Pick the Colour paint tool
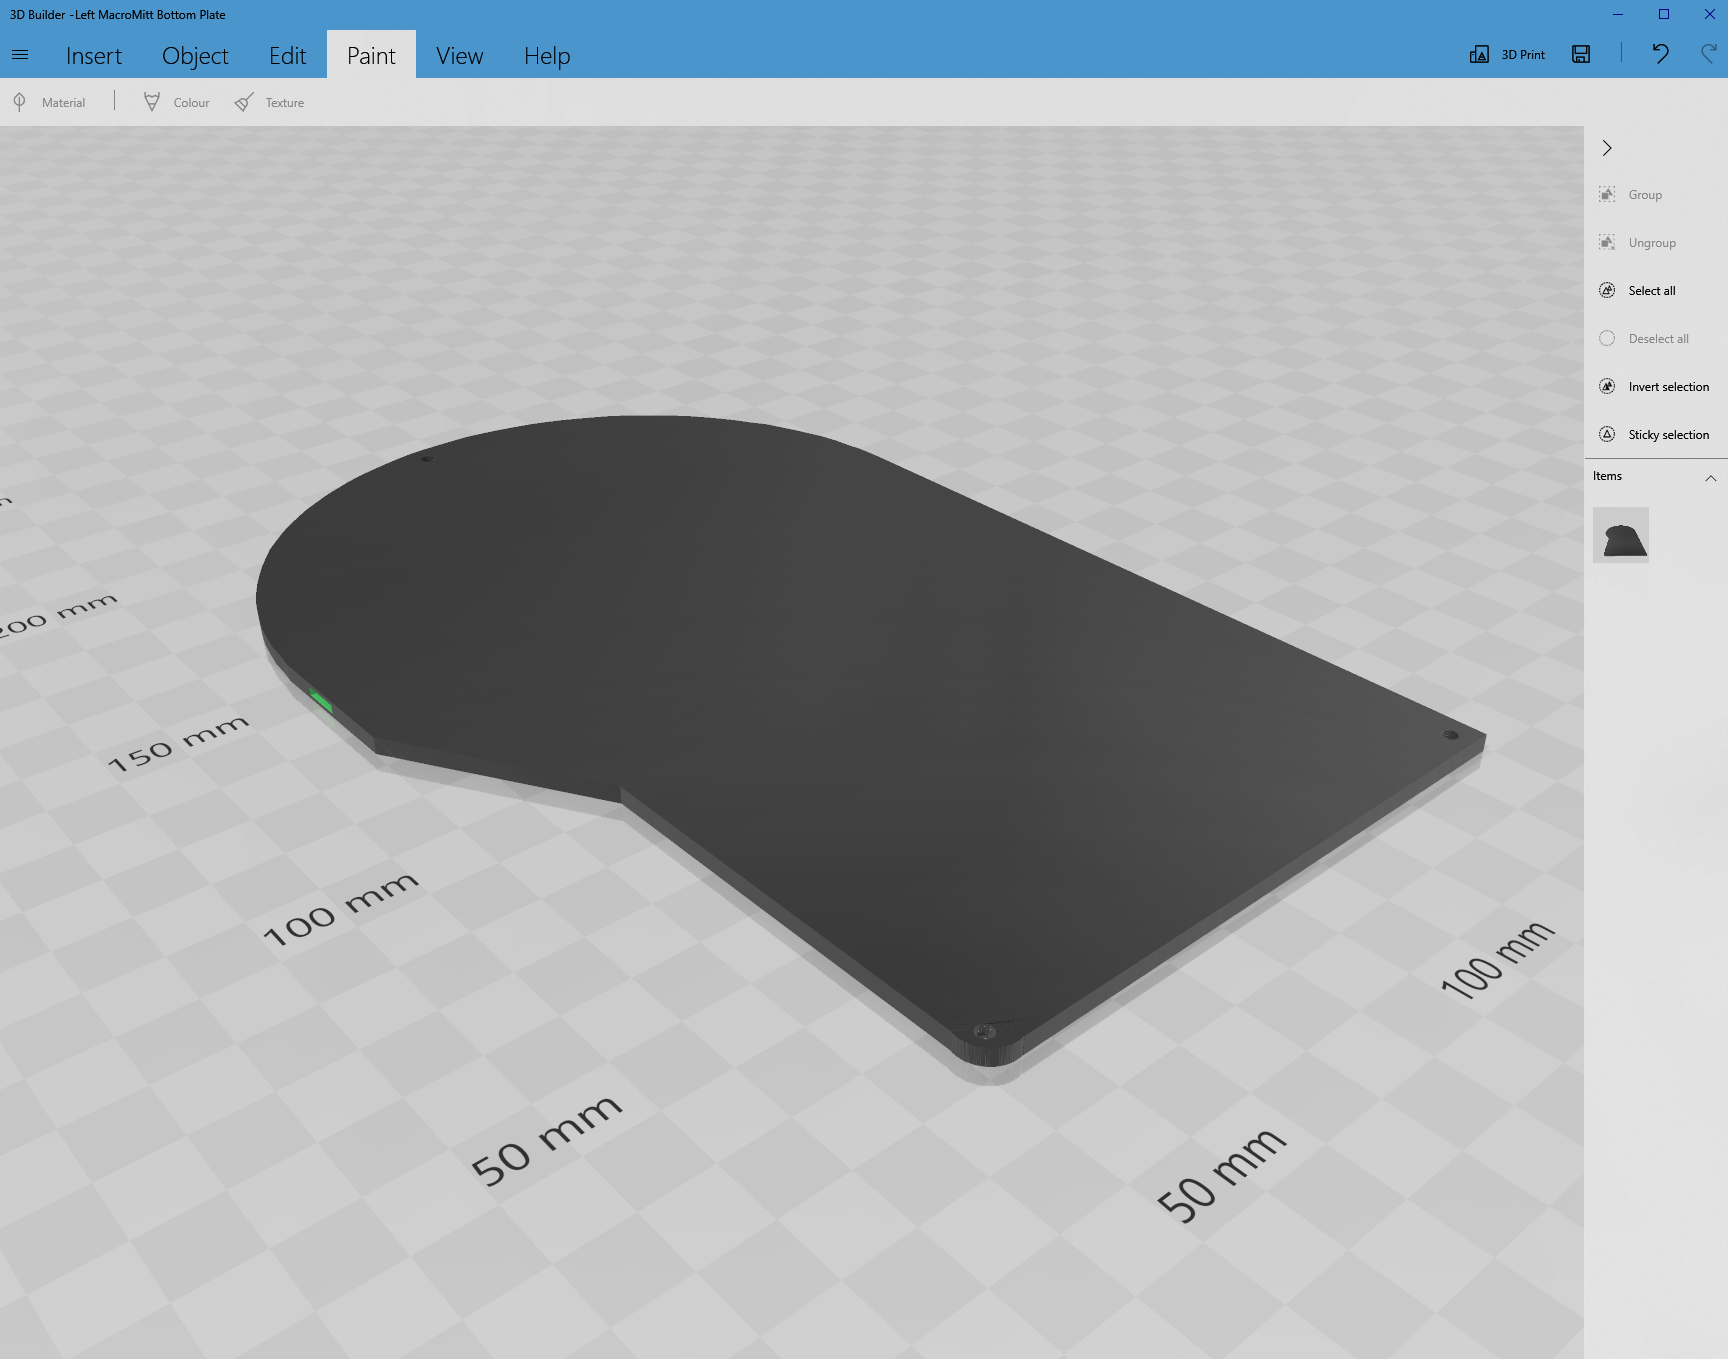This screenshot has height=1359, width=1728. [177, 102]
